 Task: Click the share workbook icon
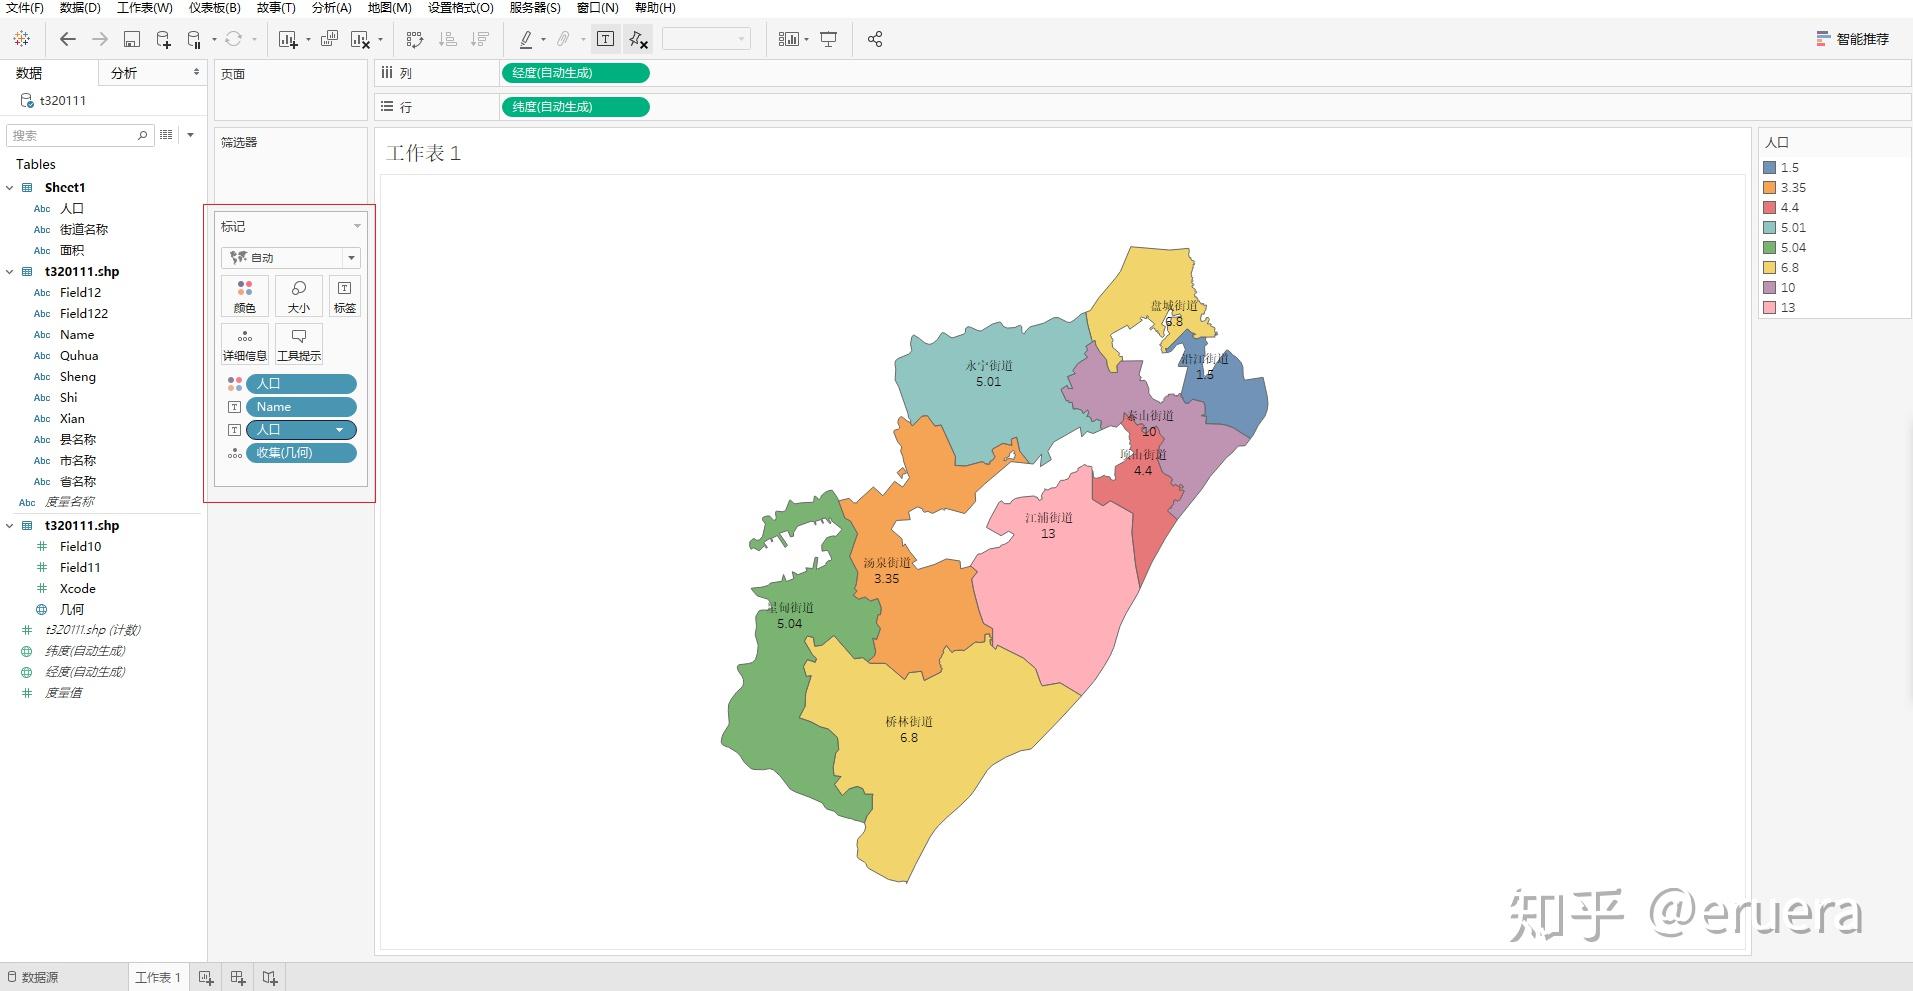pyautogui.click(x=875, y=39)
